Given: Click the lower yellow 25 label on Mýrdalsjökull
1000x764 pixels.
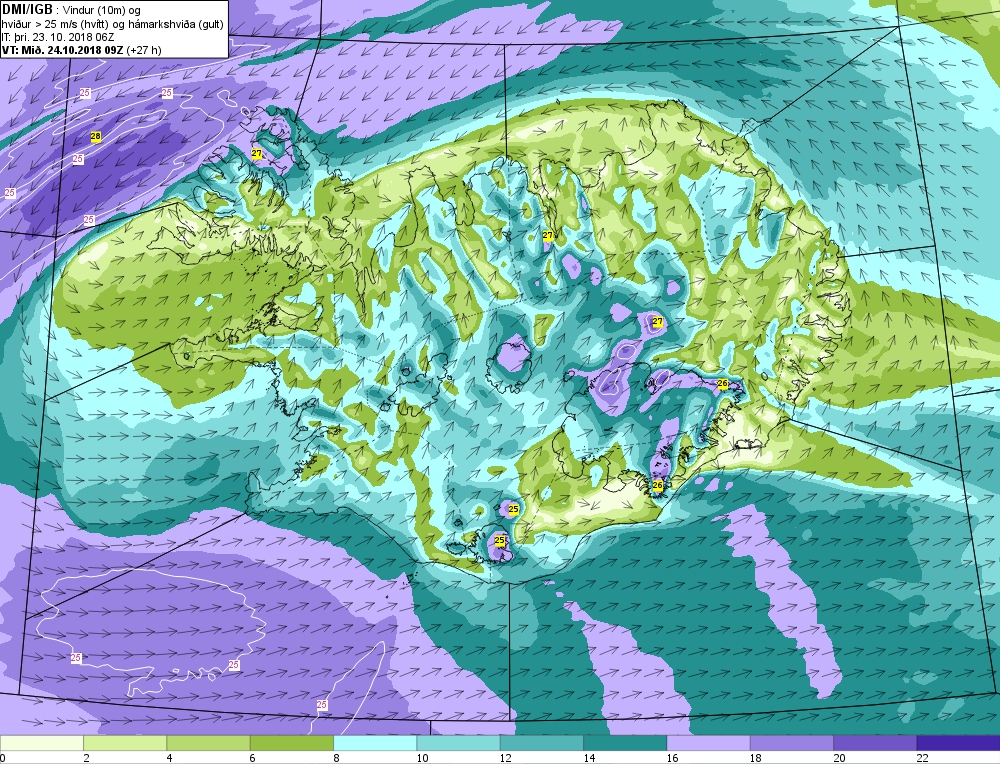Looking at the screenshot, I should (500, 540).
